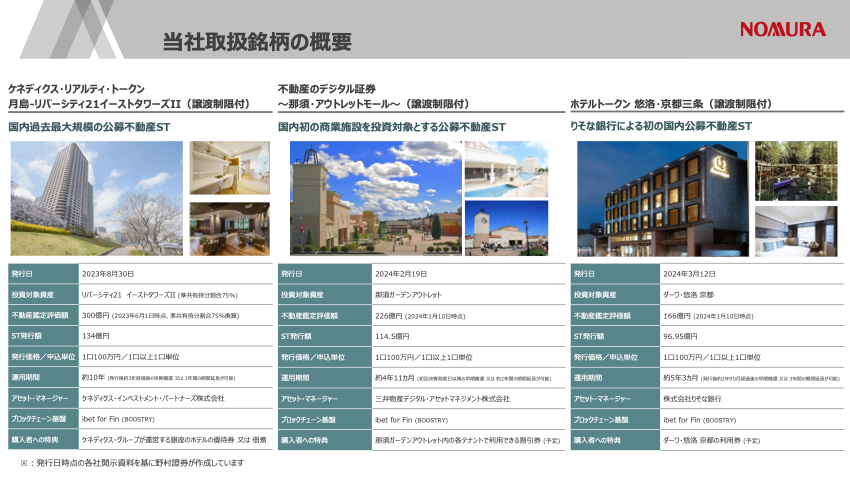This screenshot has height=478, width=850.
Task: Select subtitle 国内過去最大規模の公募不動産ST
Action: [x=89, y=127]
